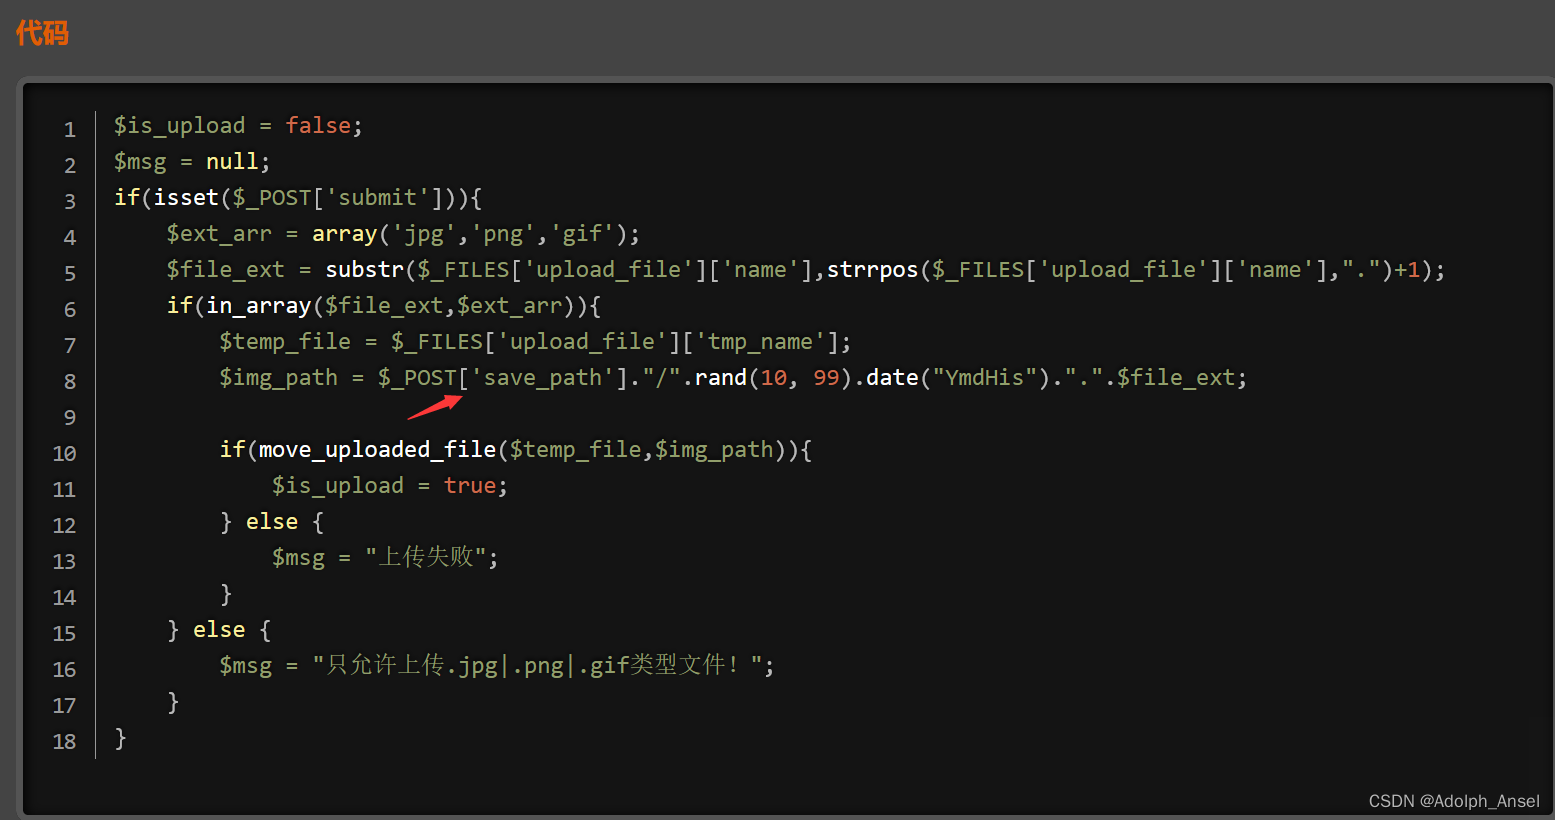The image size is (1555, 820).
Task: Click '} else {' on line 15
Action: click(219, 629)
